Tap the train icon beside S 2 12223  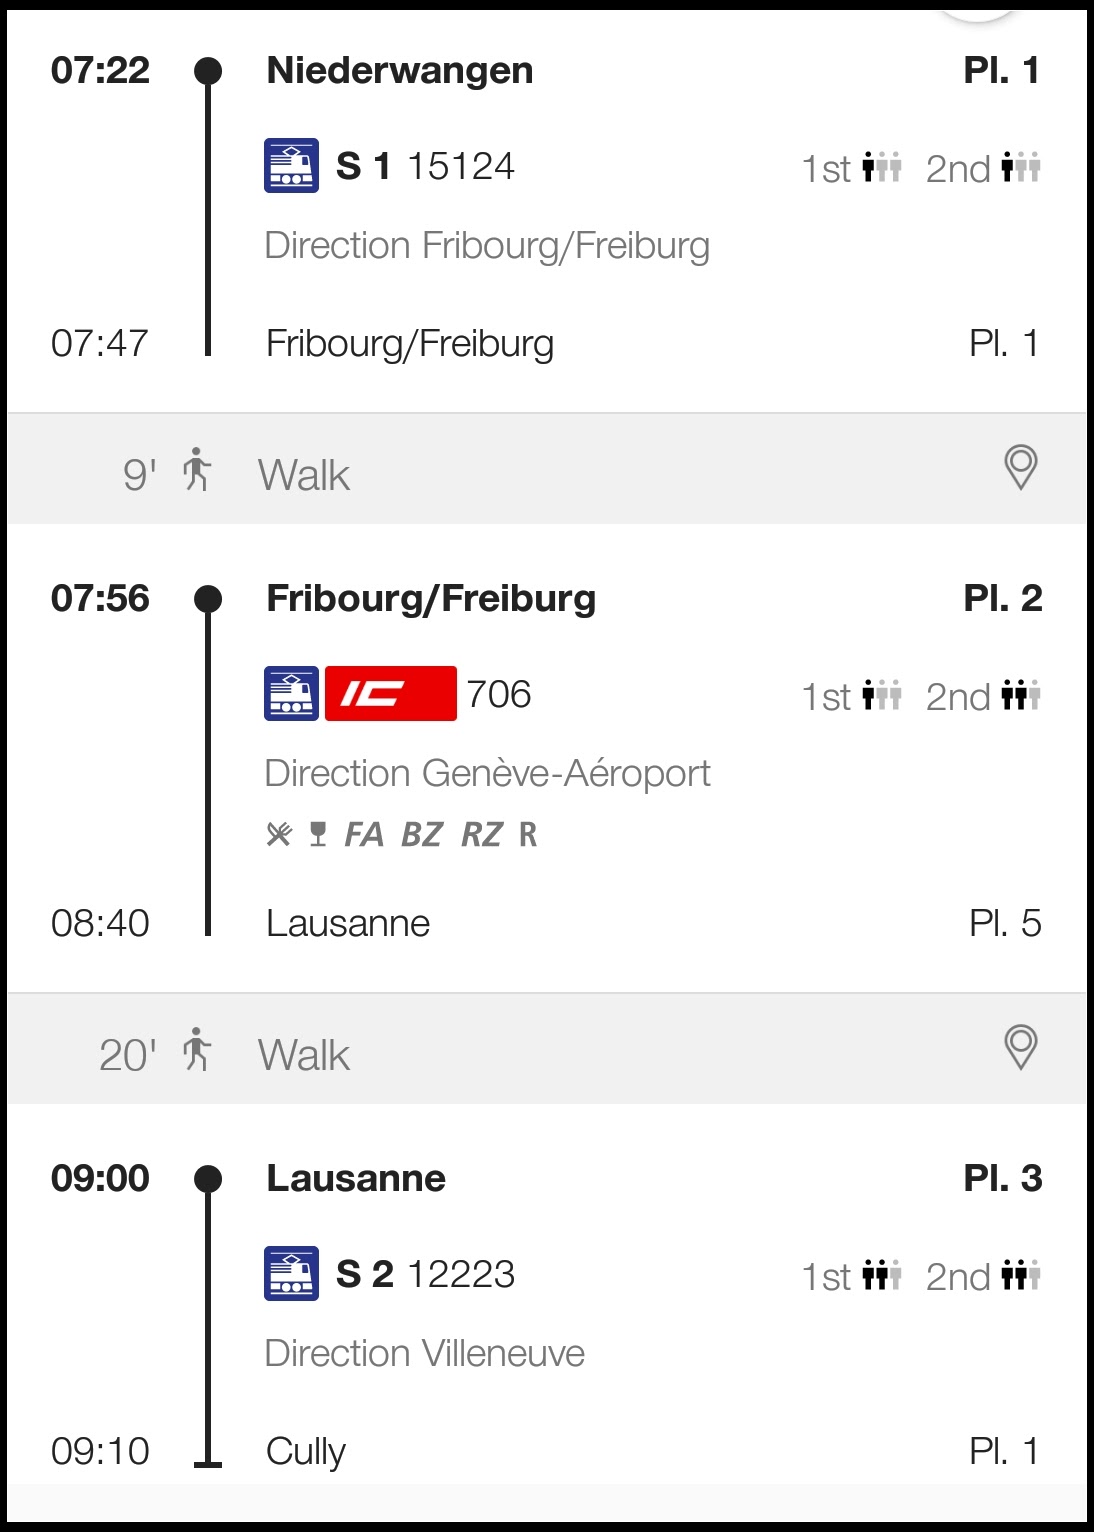[291, 1273]
